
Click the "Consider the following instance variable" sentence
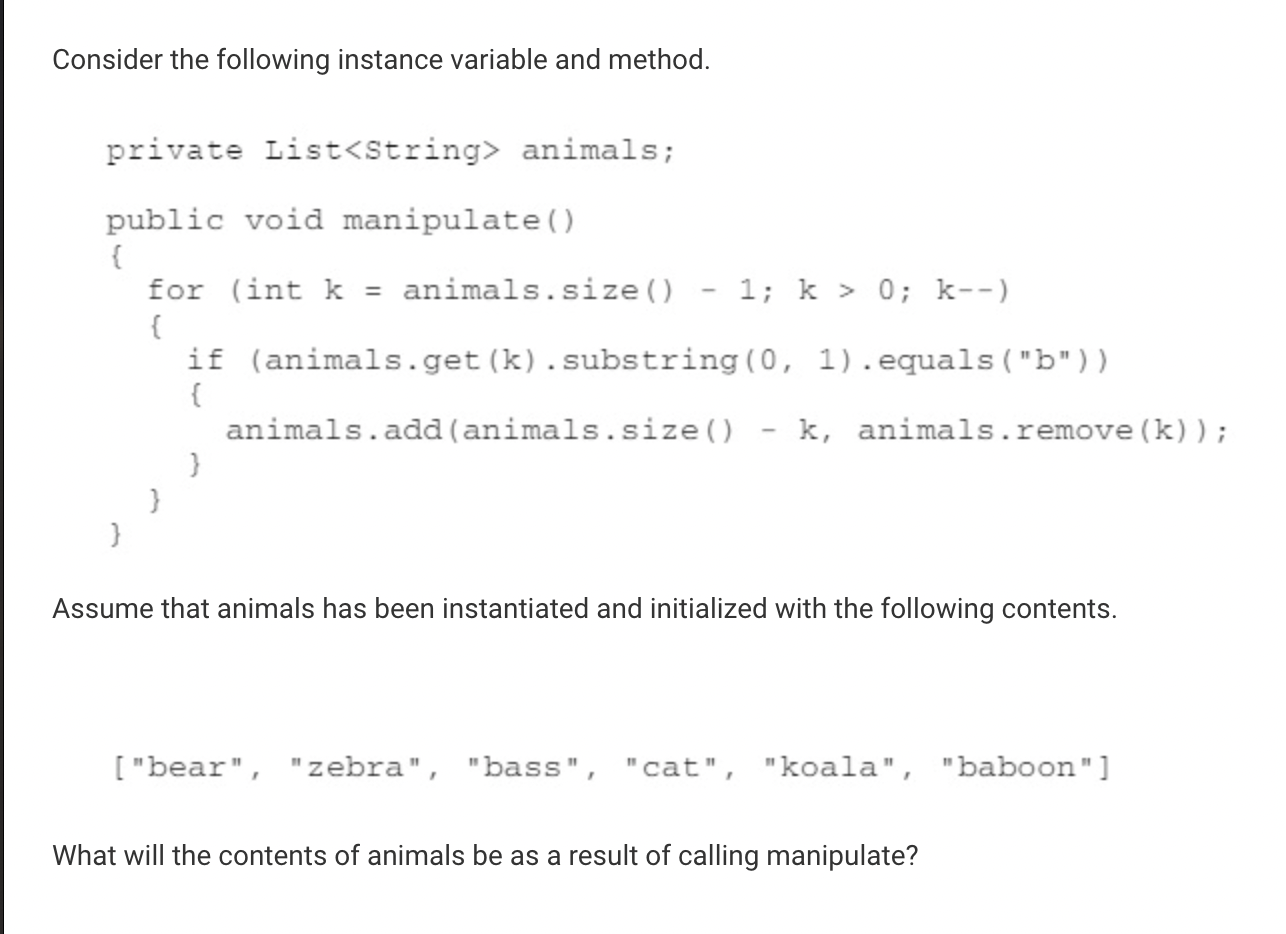point(381,60)
